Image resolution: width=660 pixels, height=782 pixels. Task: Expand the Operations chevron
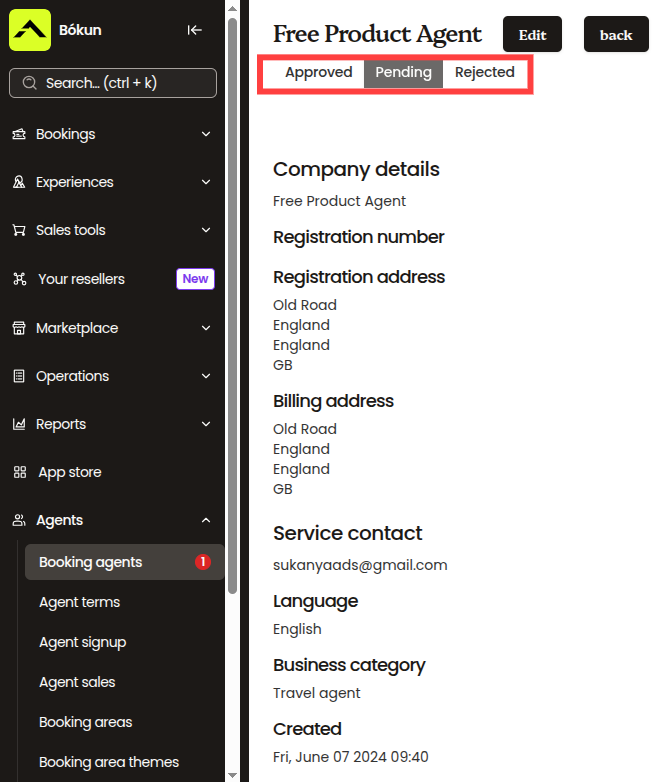206,376
